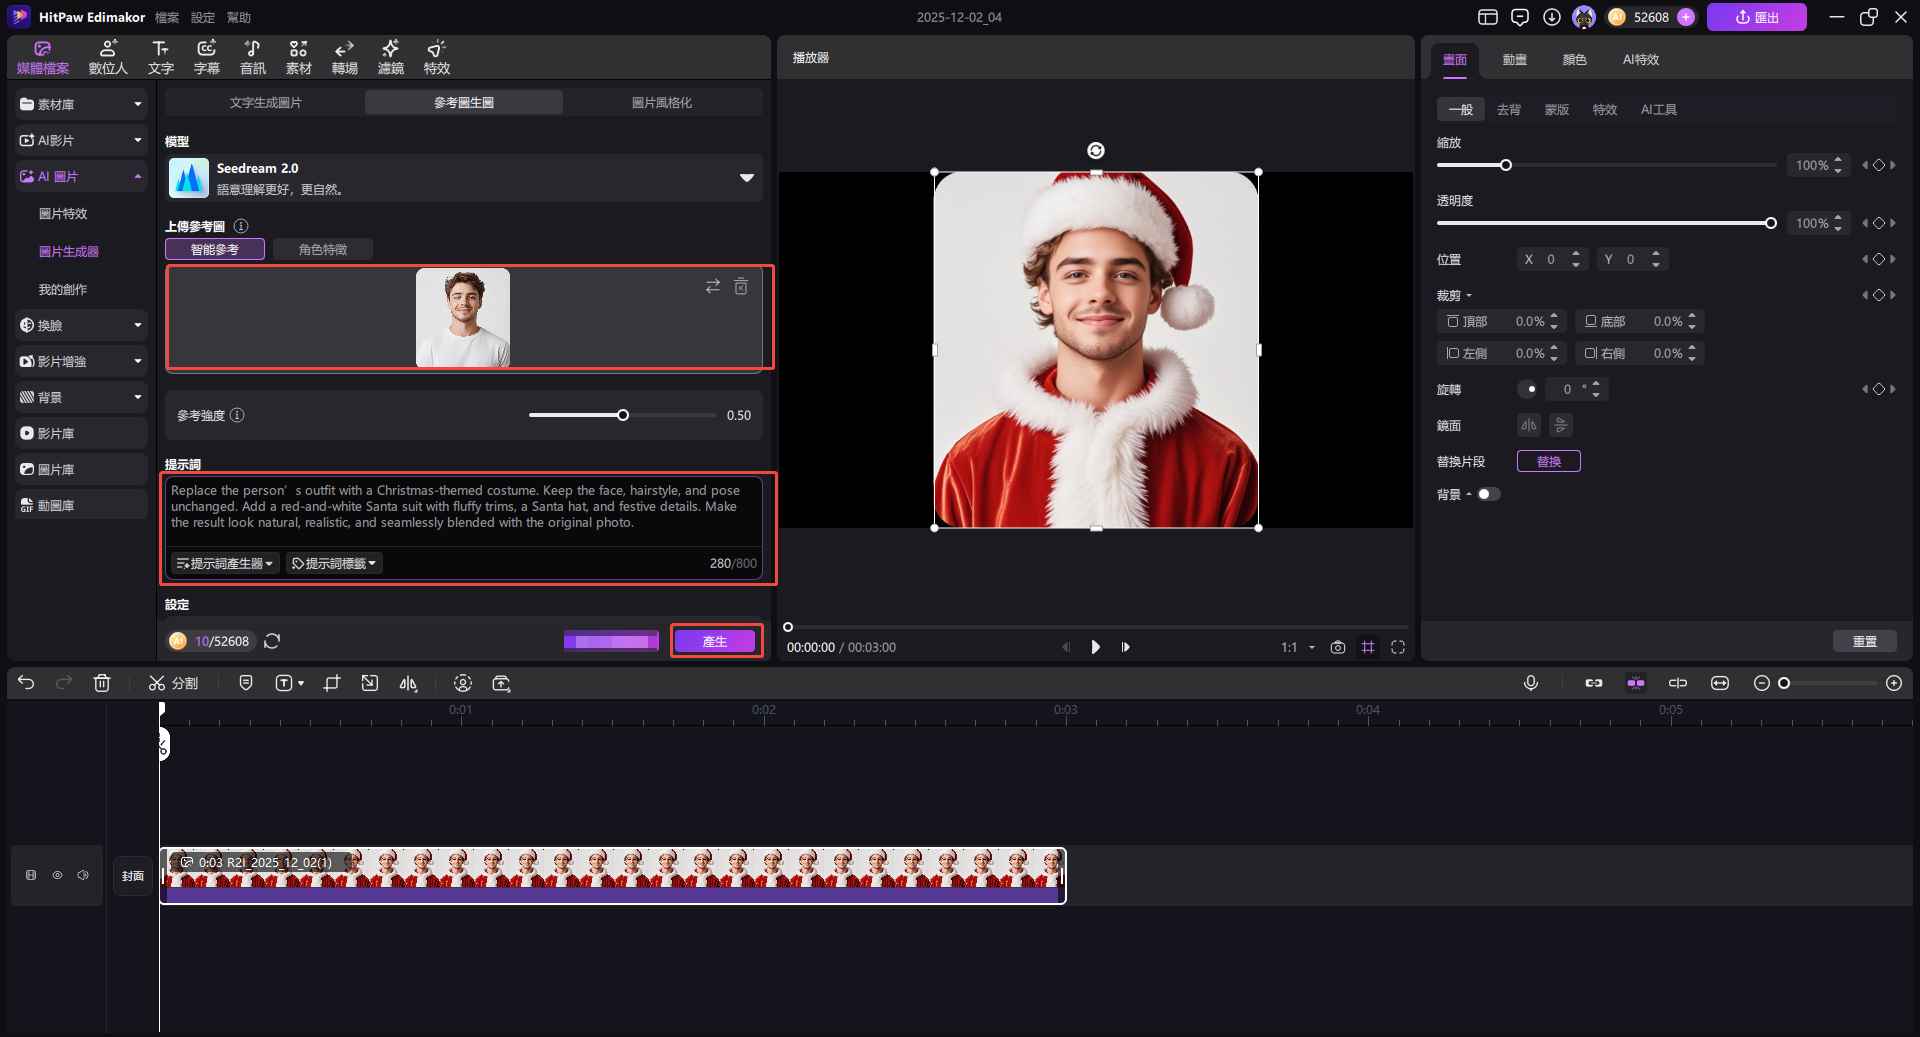Undo the last action
1920x1037 pixels.
tap(26, 683)
